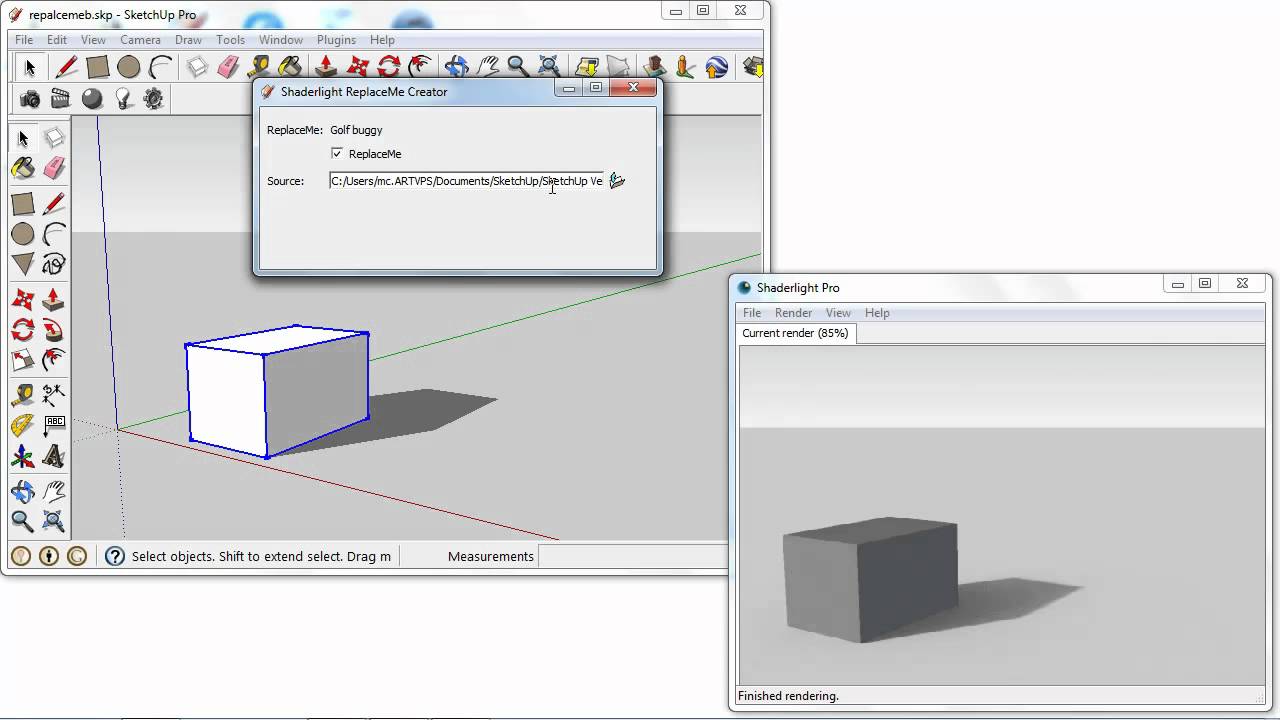Open the Camera menu
Image resolution: width=1280 pixels, height=720 pixels.
coord(140,40)
